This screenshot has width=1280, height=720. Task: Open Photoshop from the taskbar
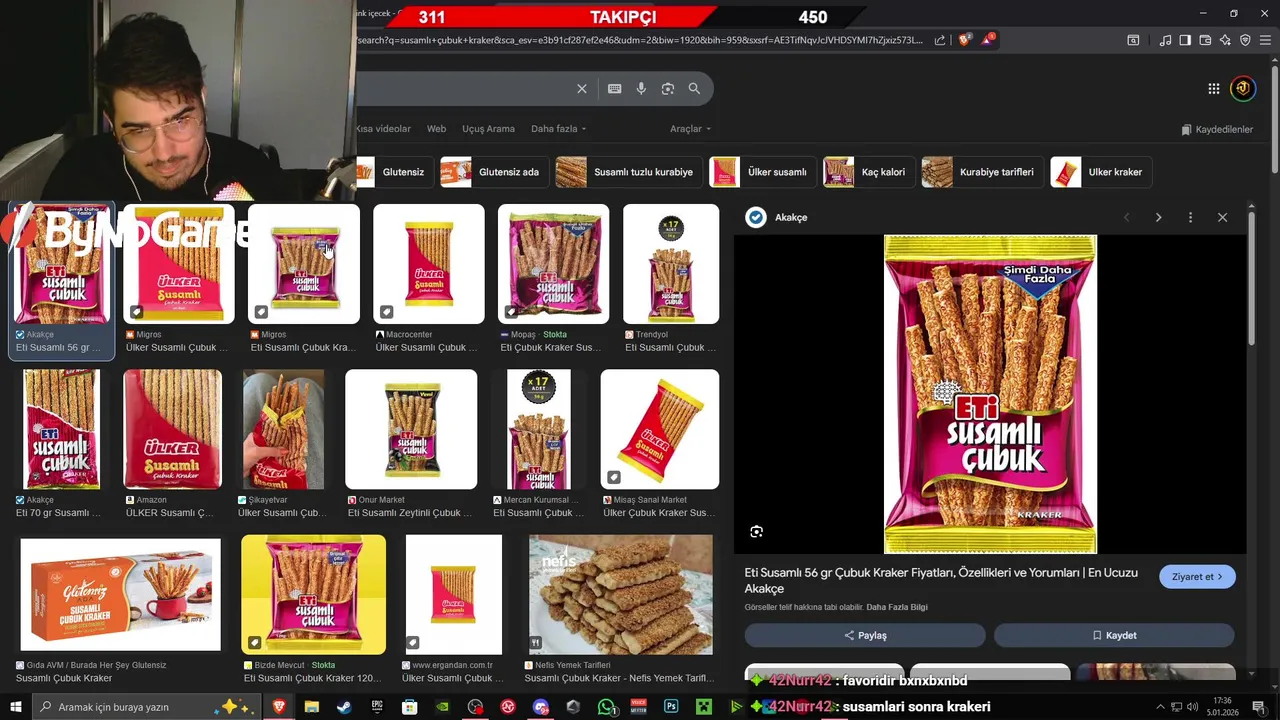click(671, 707)
